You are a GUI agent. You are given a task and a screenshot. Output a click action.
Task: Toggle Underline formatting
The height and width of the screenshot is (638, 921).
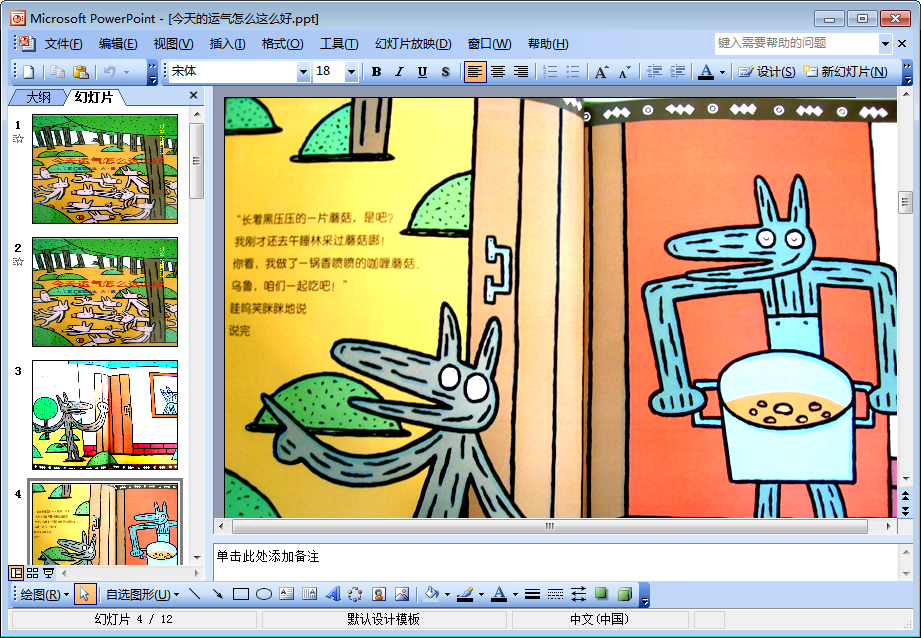pos(422,72)
